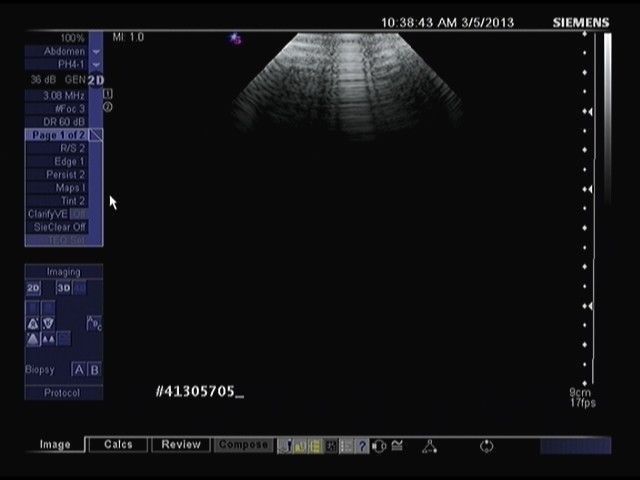
Task: Activate 3D imaging mode
Action: tap(63, 289)
